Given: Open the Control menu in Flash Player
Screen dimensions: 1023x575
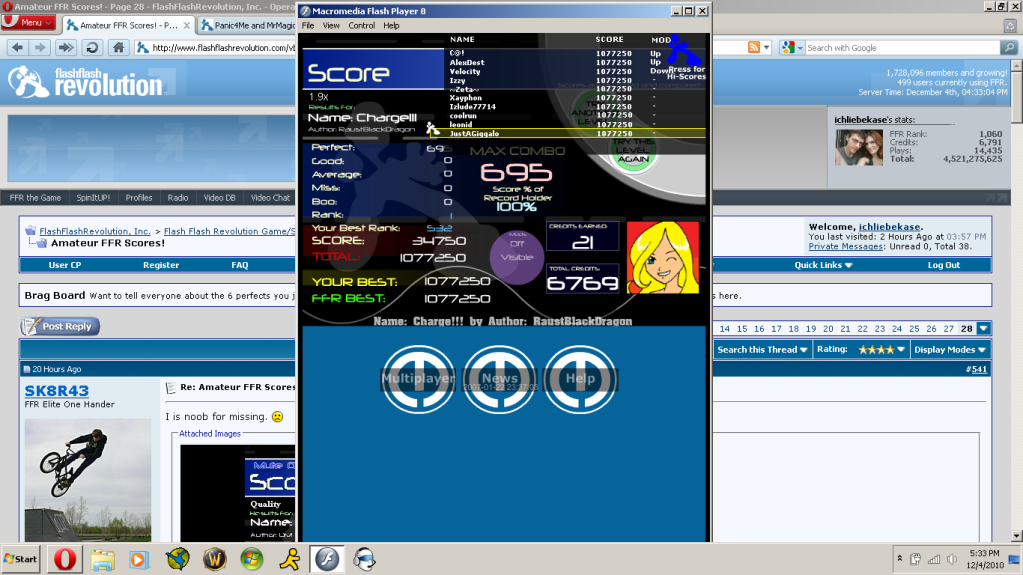Looking at the screenshot, I should (x=361, y=25).
